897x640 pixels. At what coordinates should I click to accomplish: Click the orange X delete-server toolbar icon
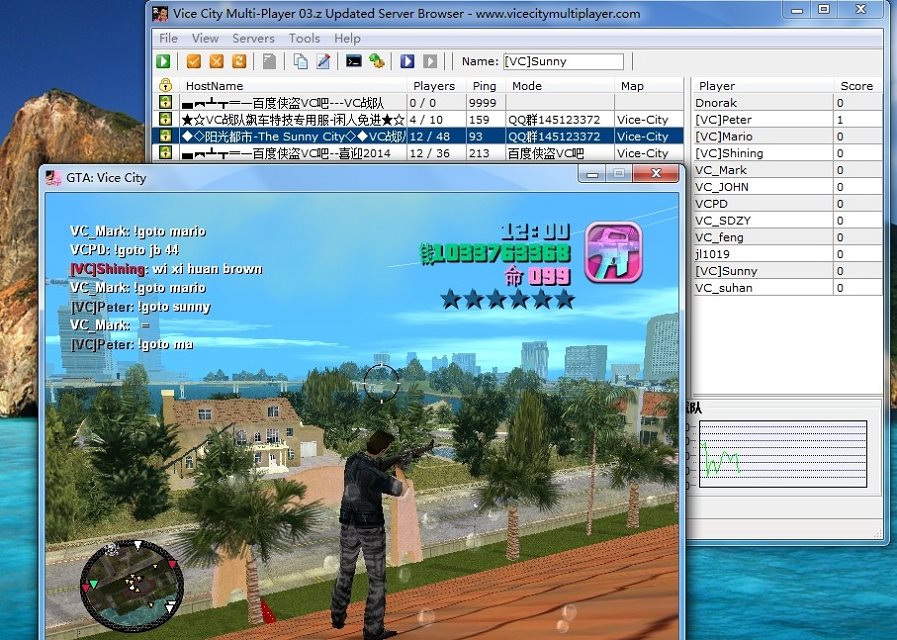[216, 61]
